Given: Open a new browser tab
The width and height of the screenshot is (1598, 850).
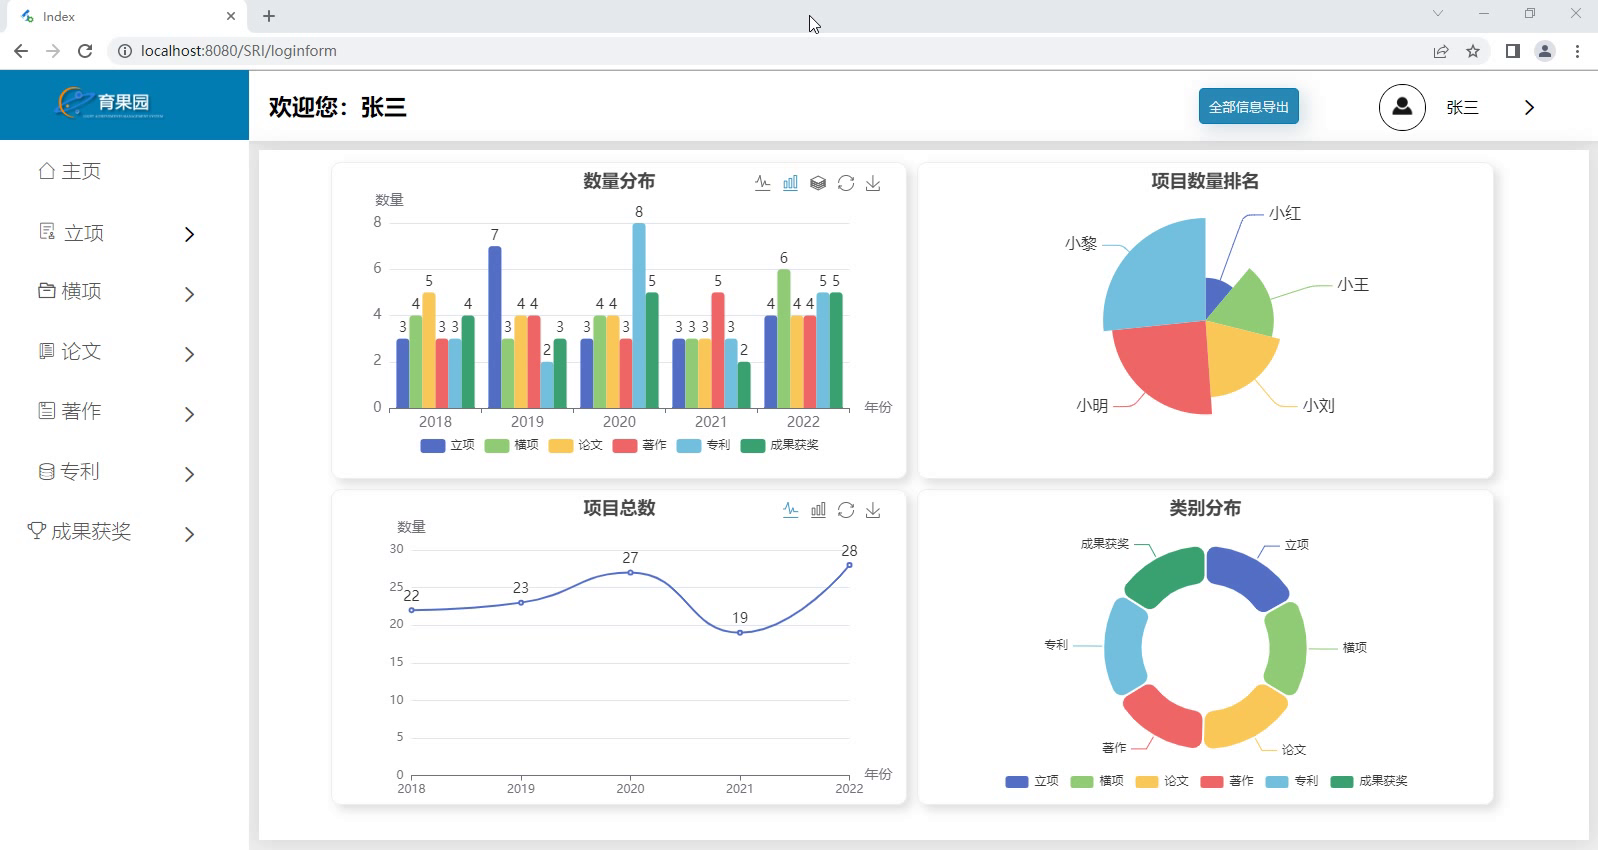Looking at the screenshot, I should coord(269,16).
